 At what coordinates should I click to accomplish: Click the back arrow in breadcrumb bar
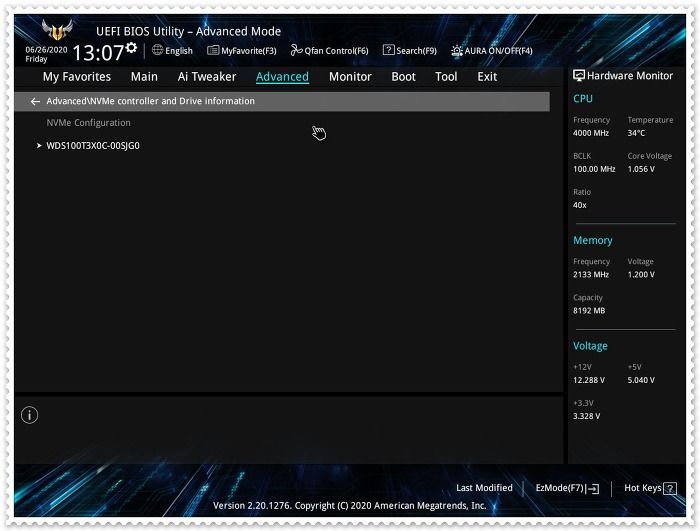(x=35, y=101)
